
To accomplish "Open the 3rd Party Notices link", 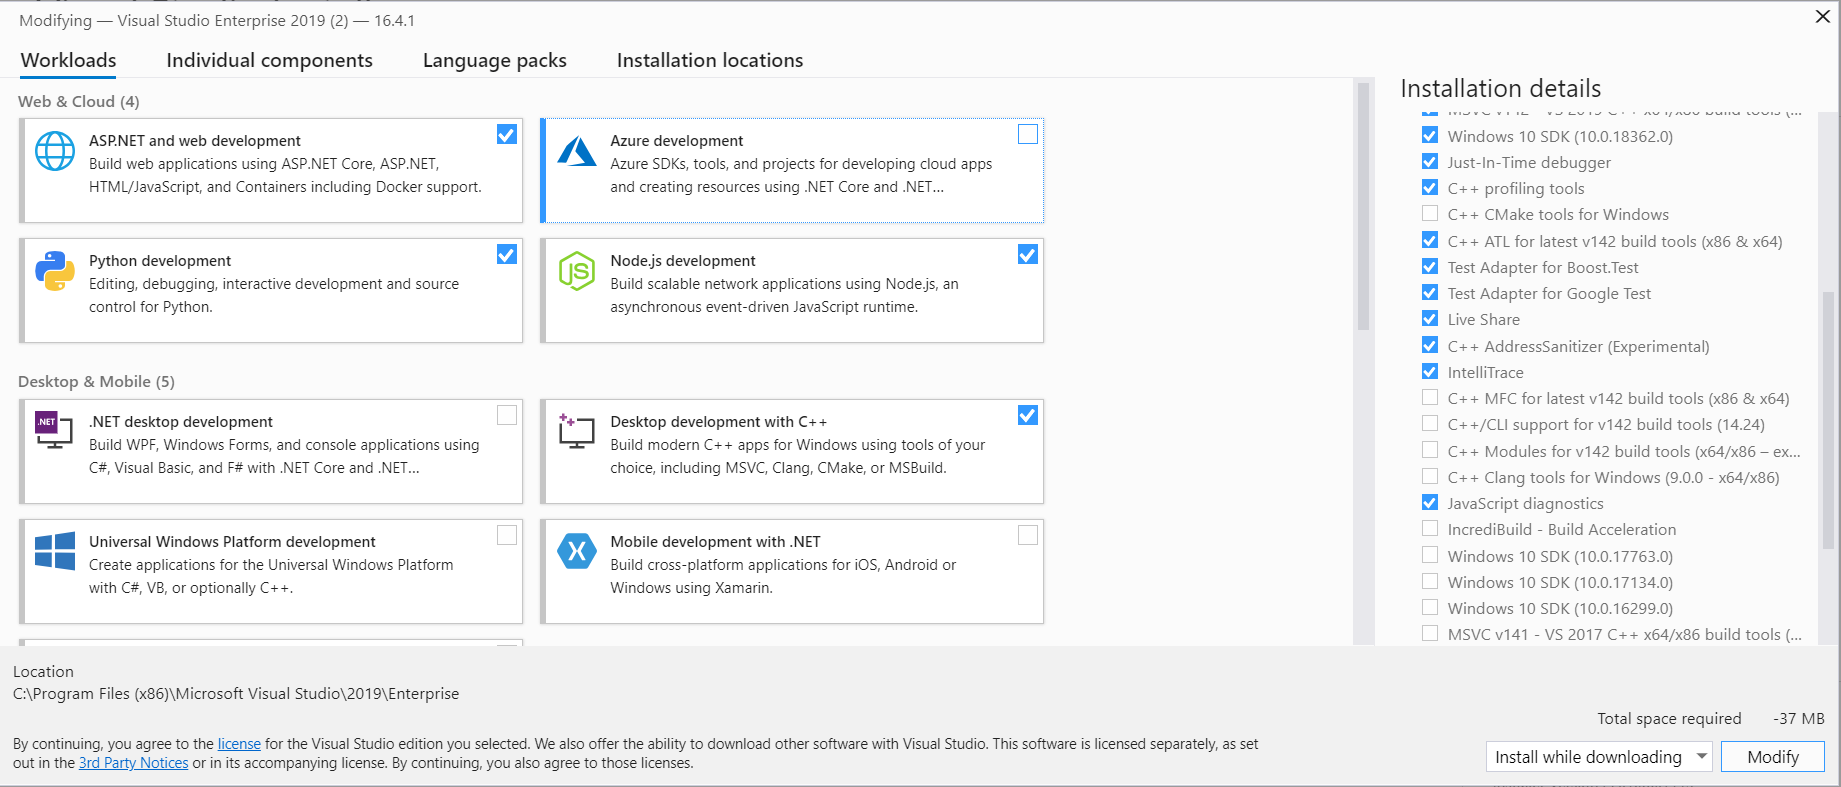I will [x=133, y=763].
